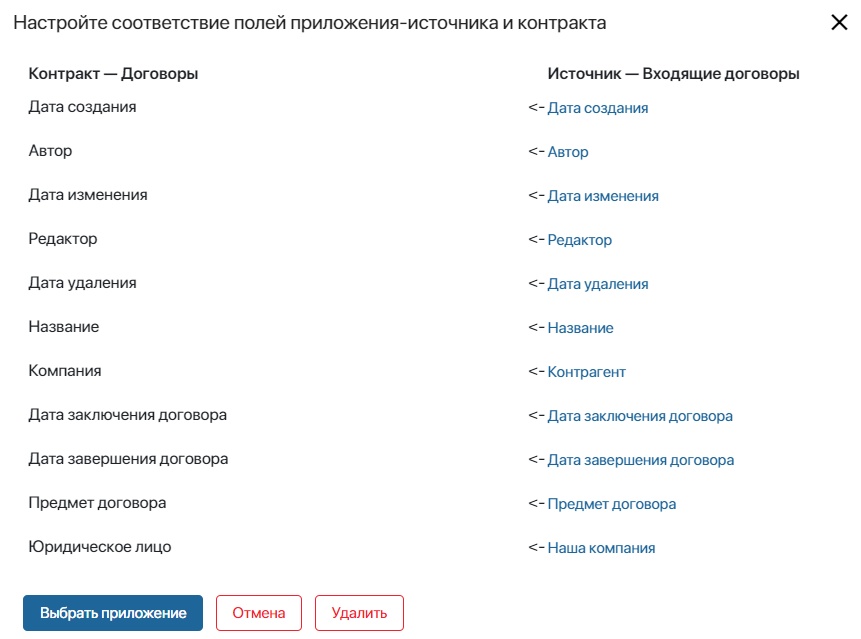This screenshot has height=639, width=861.
Task: Choose the 'Название' source field link
Action: point(580,328)
